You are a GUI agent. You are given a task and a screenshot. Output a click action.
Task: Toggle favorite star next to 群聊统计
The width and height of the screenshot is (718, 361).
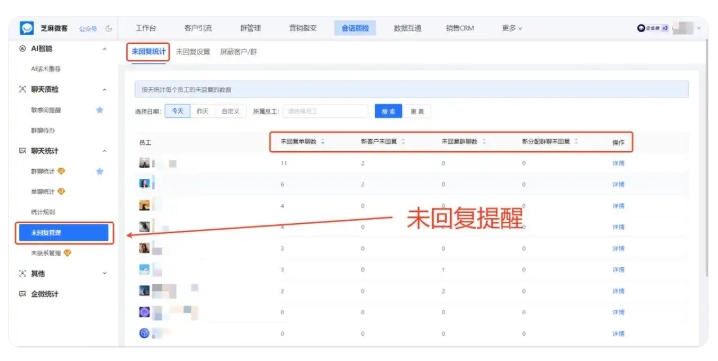click(99, 171)
